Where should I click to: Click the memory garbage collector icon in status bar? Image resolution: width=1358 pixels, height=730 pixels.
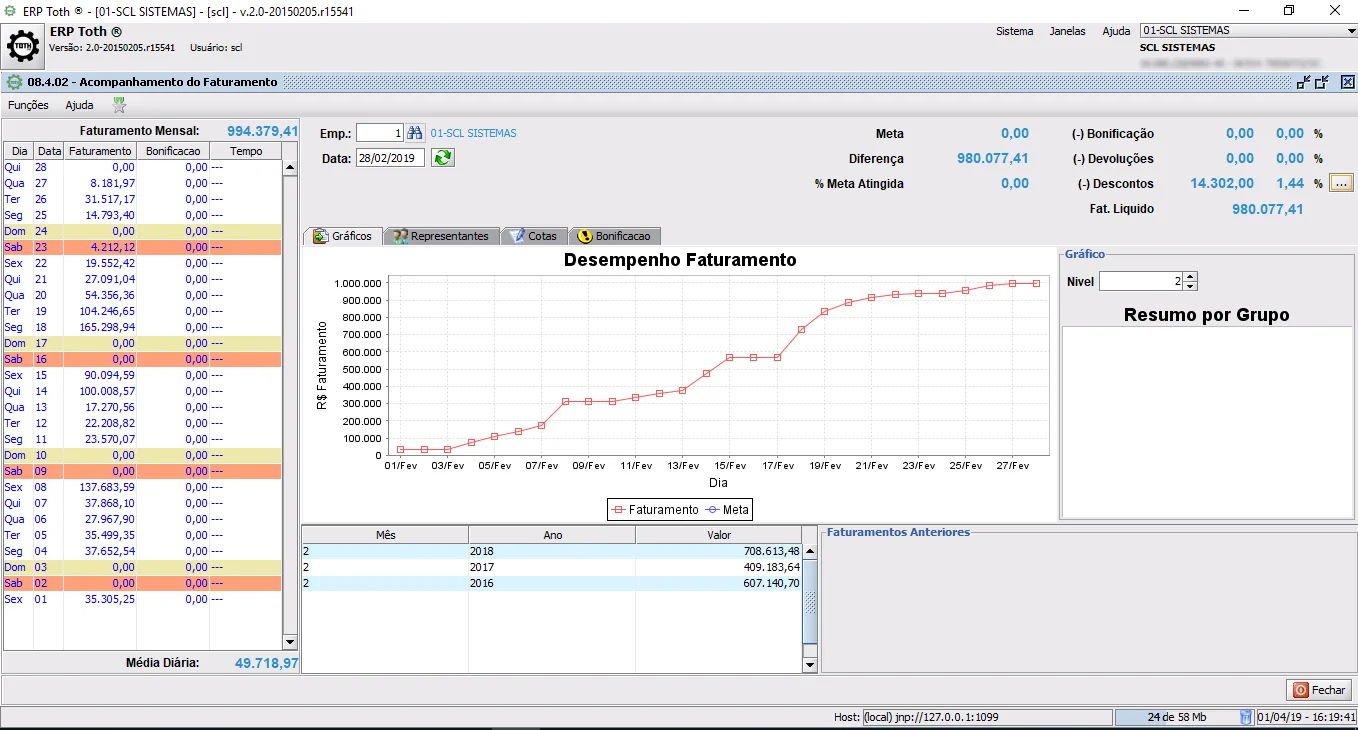[1246, 717]
